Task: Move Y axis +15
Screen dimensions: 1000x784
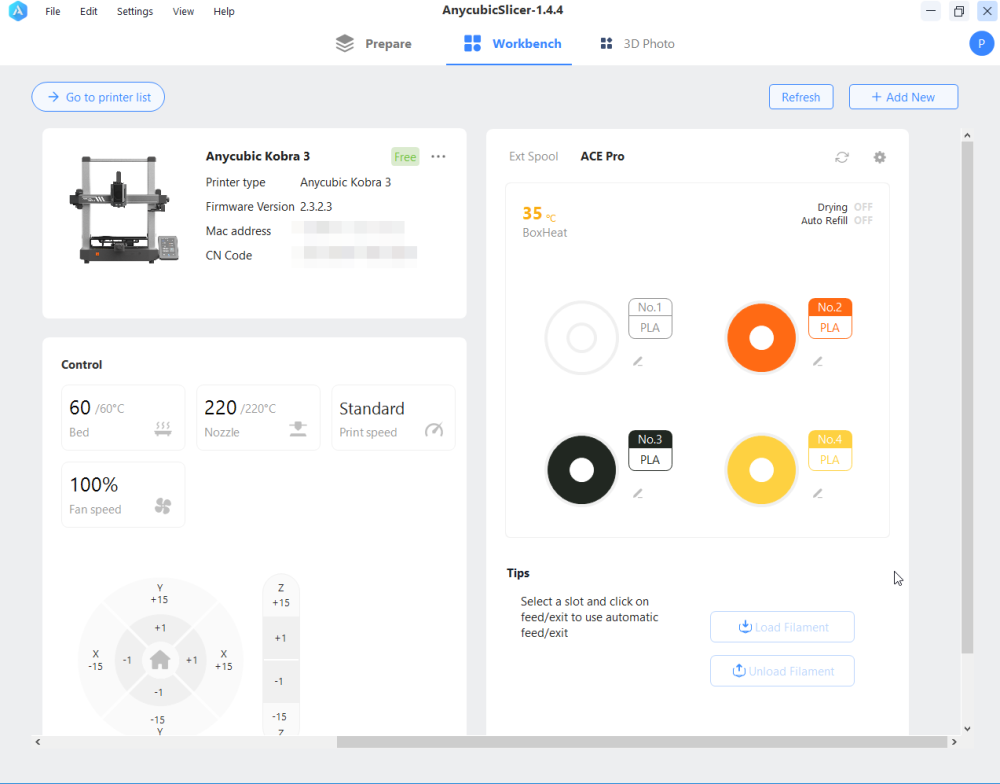Action: pos(159,594)
